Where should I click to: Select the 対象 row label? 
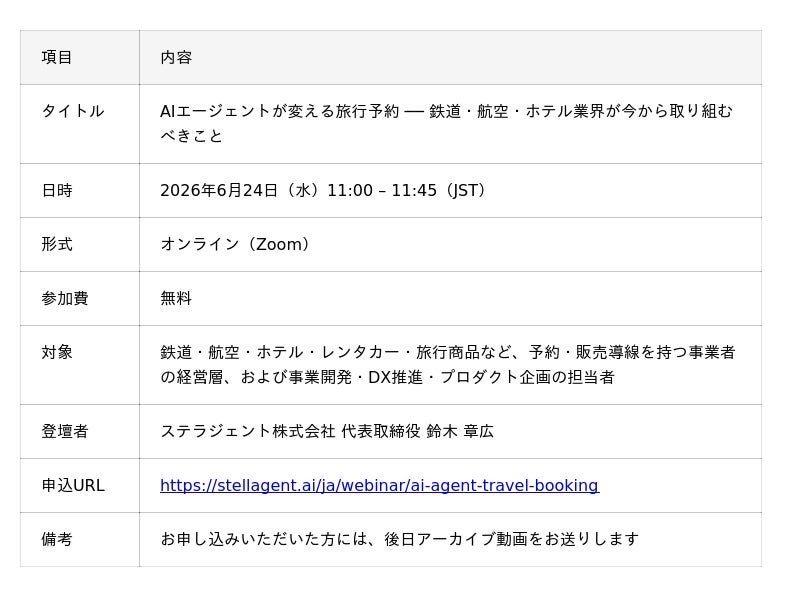click(x=57, y=352)
